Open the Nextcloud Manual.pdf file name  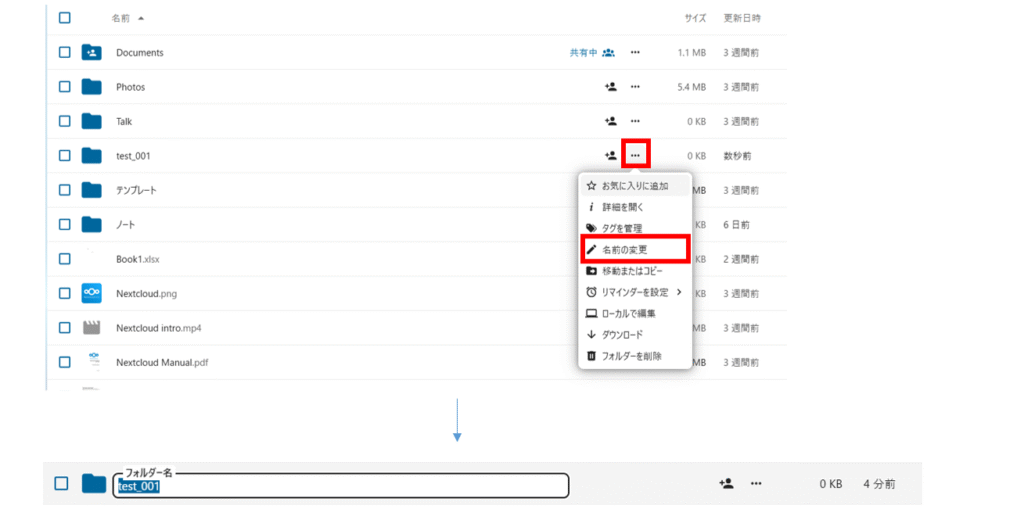click(x=161, y=362)
